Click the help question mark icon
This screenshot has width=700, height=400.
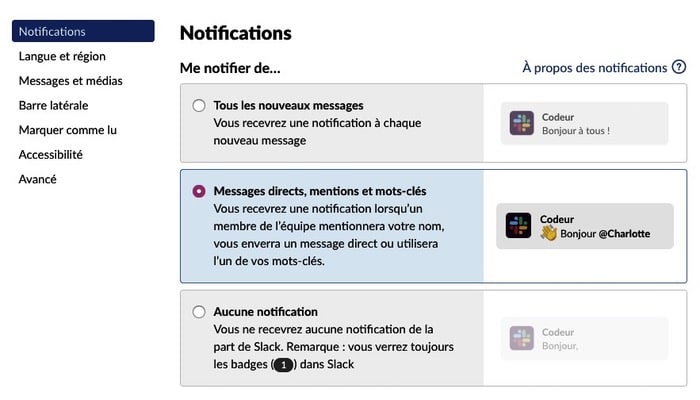pos(679,68)
